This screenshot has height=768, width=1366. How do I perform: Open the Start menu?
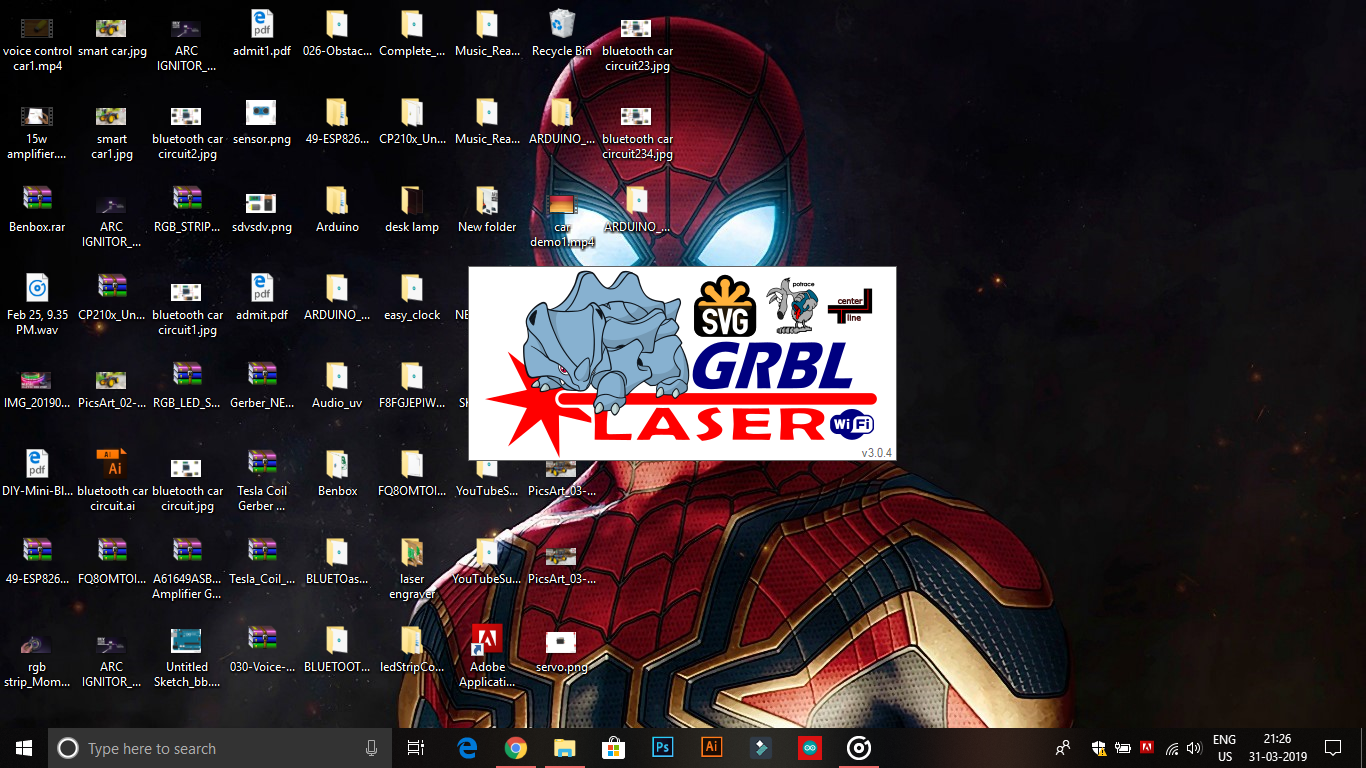pos(22,747)
